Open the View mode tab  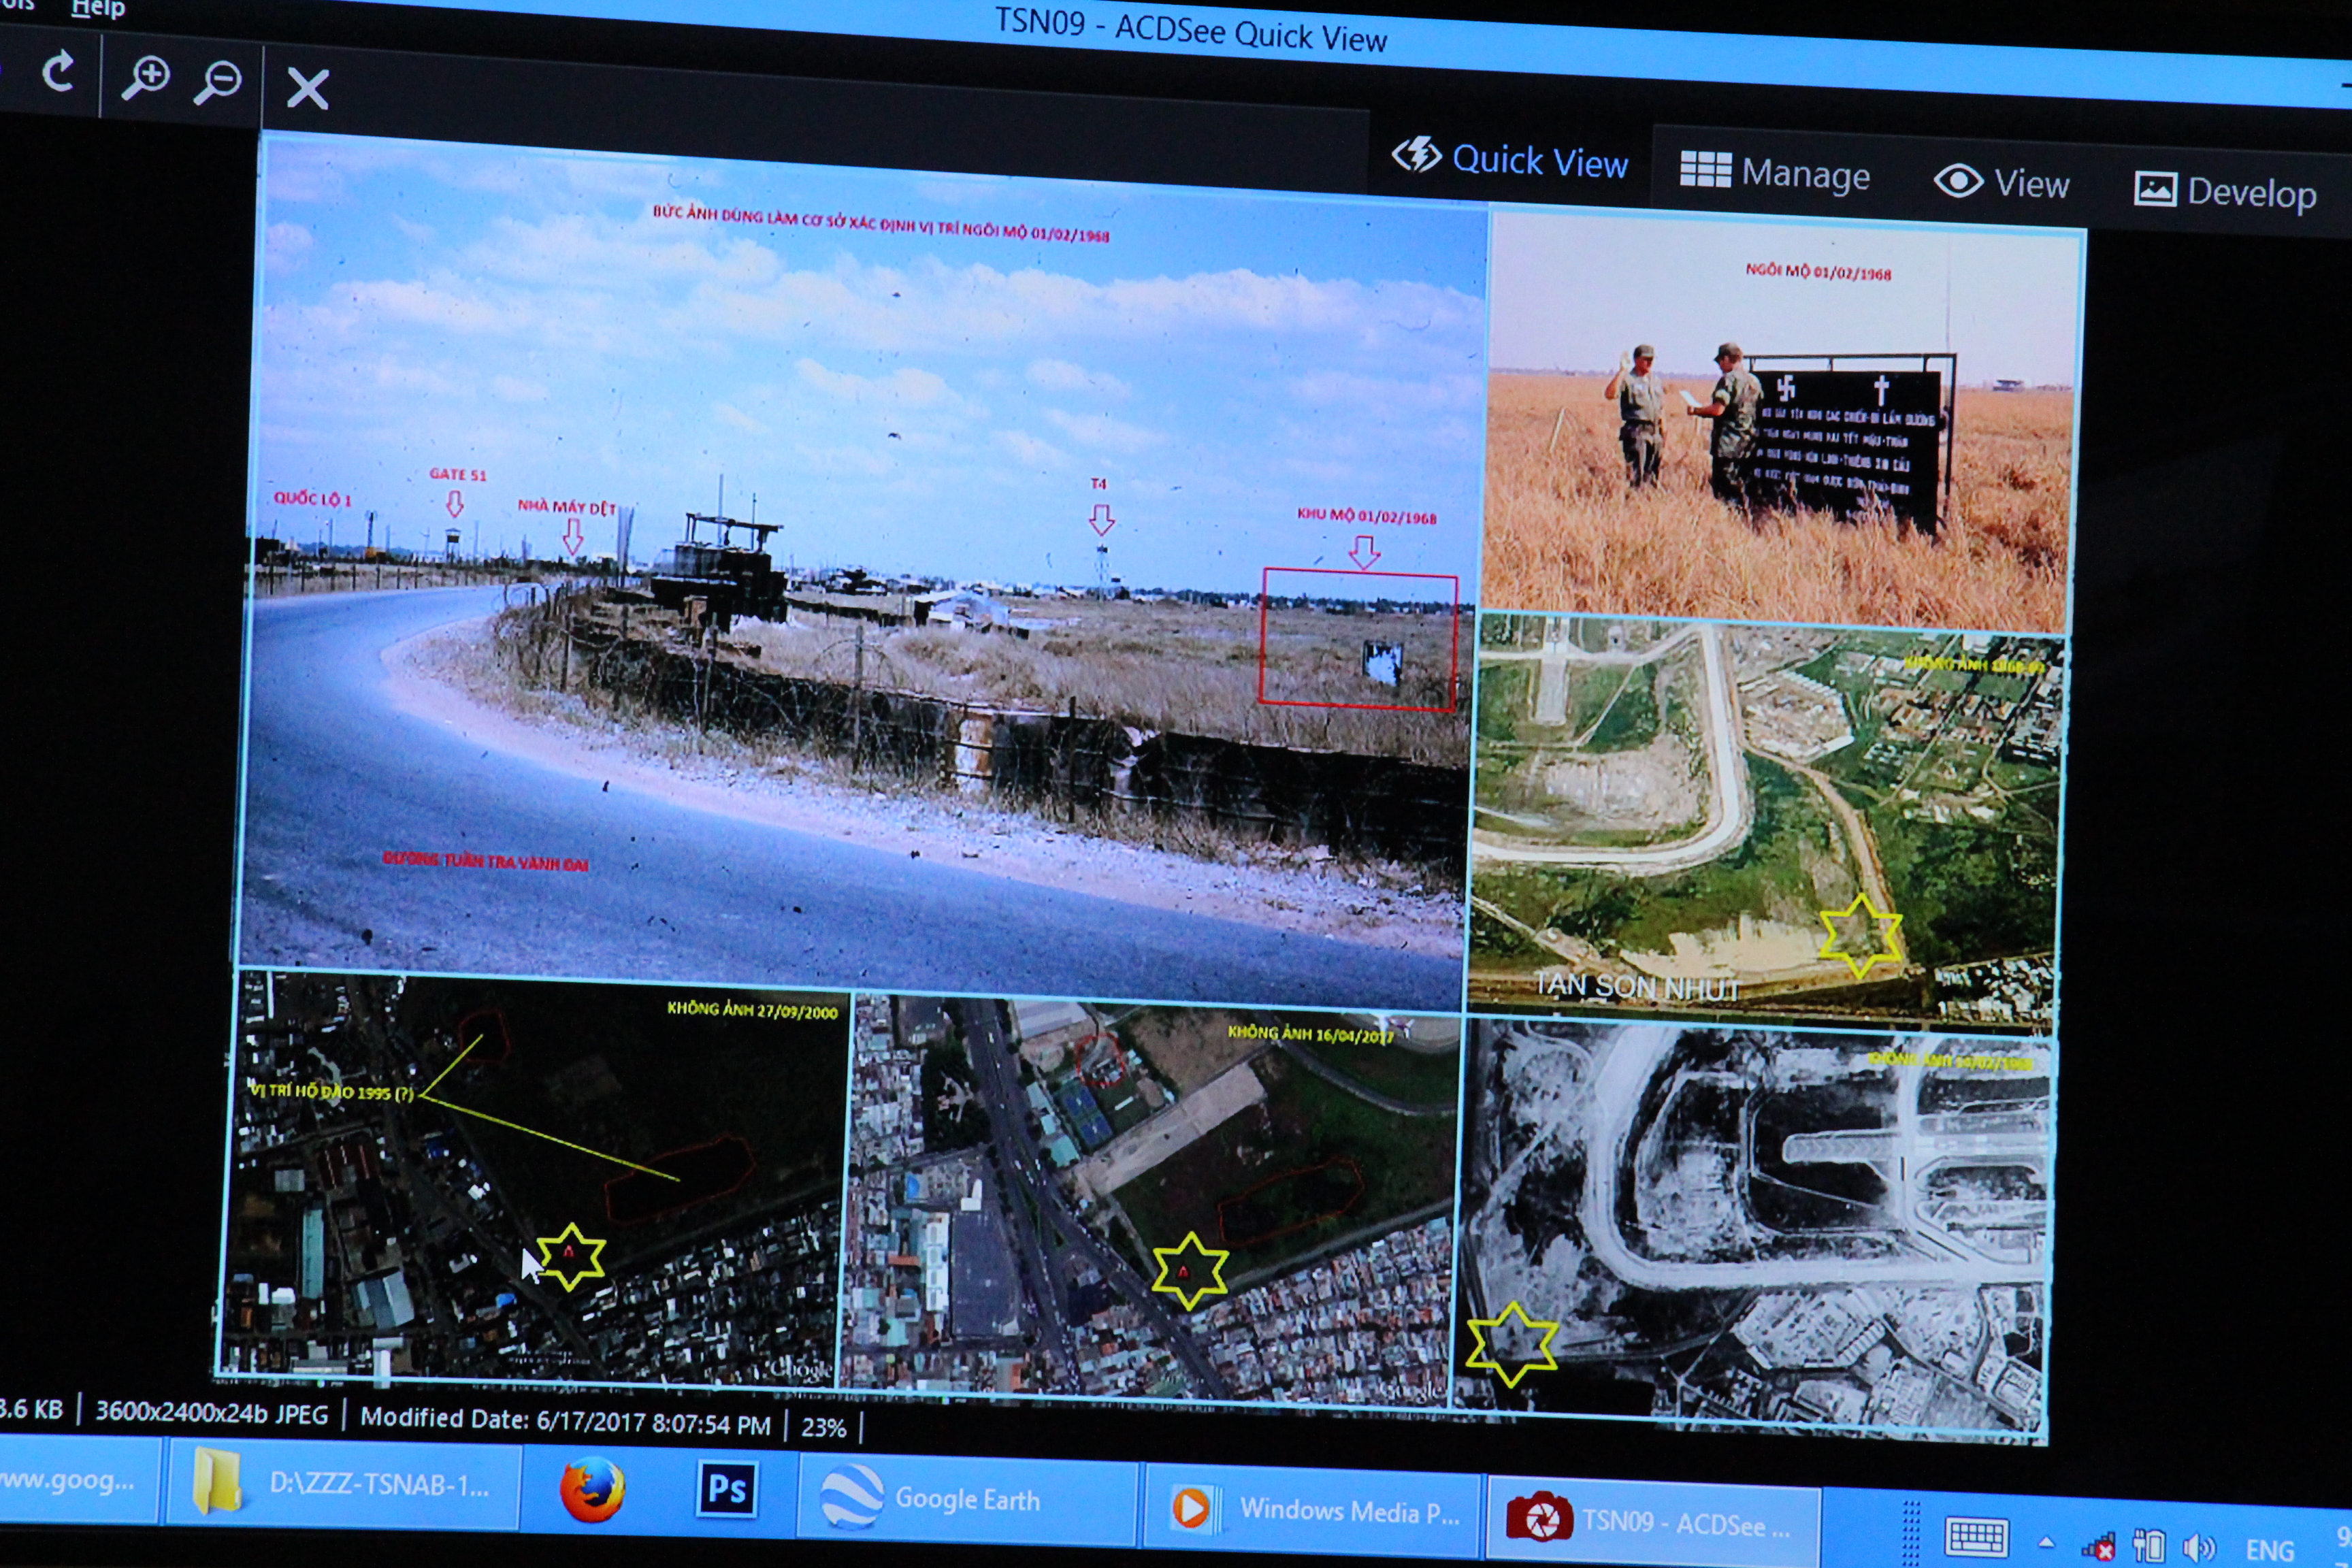[2001, 183]
